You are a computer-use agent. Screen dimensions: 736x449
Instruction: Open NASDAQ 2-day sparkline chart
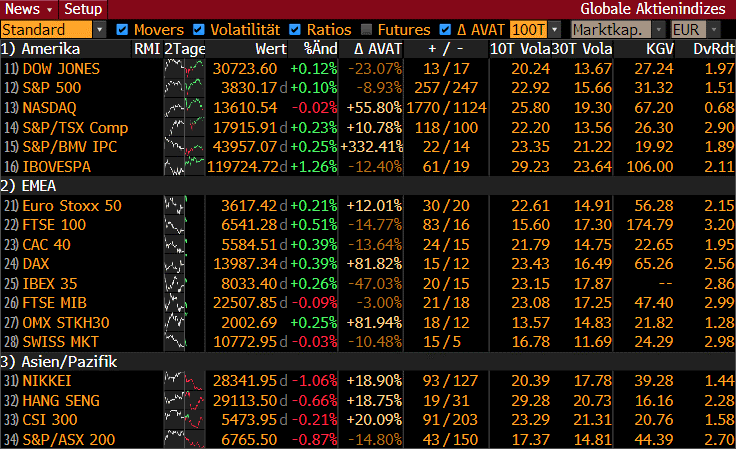184,107
